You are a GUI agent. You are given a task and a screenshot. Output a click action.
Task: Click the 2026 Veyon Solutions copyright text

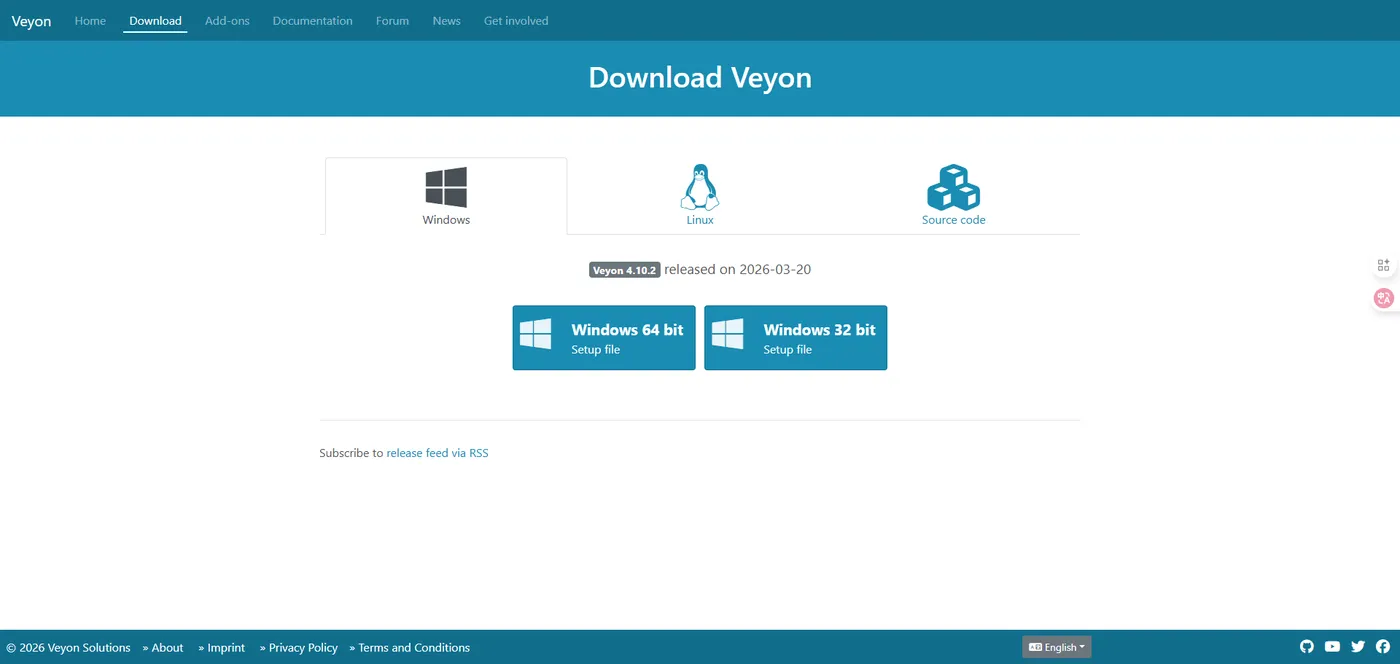pos(68,648)
